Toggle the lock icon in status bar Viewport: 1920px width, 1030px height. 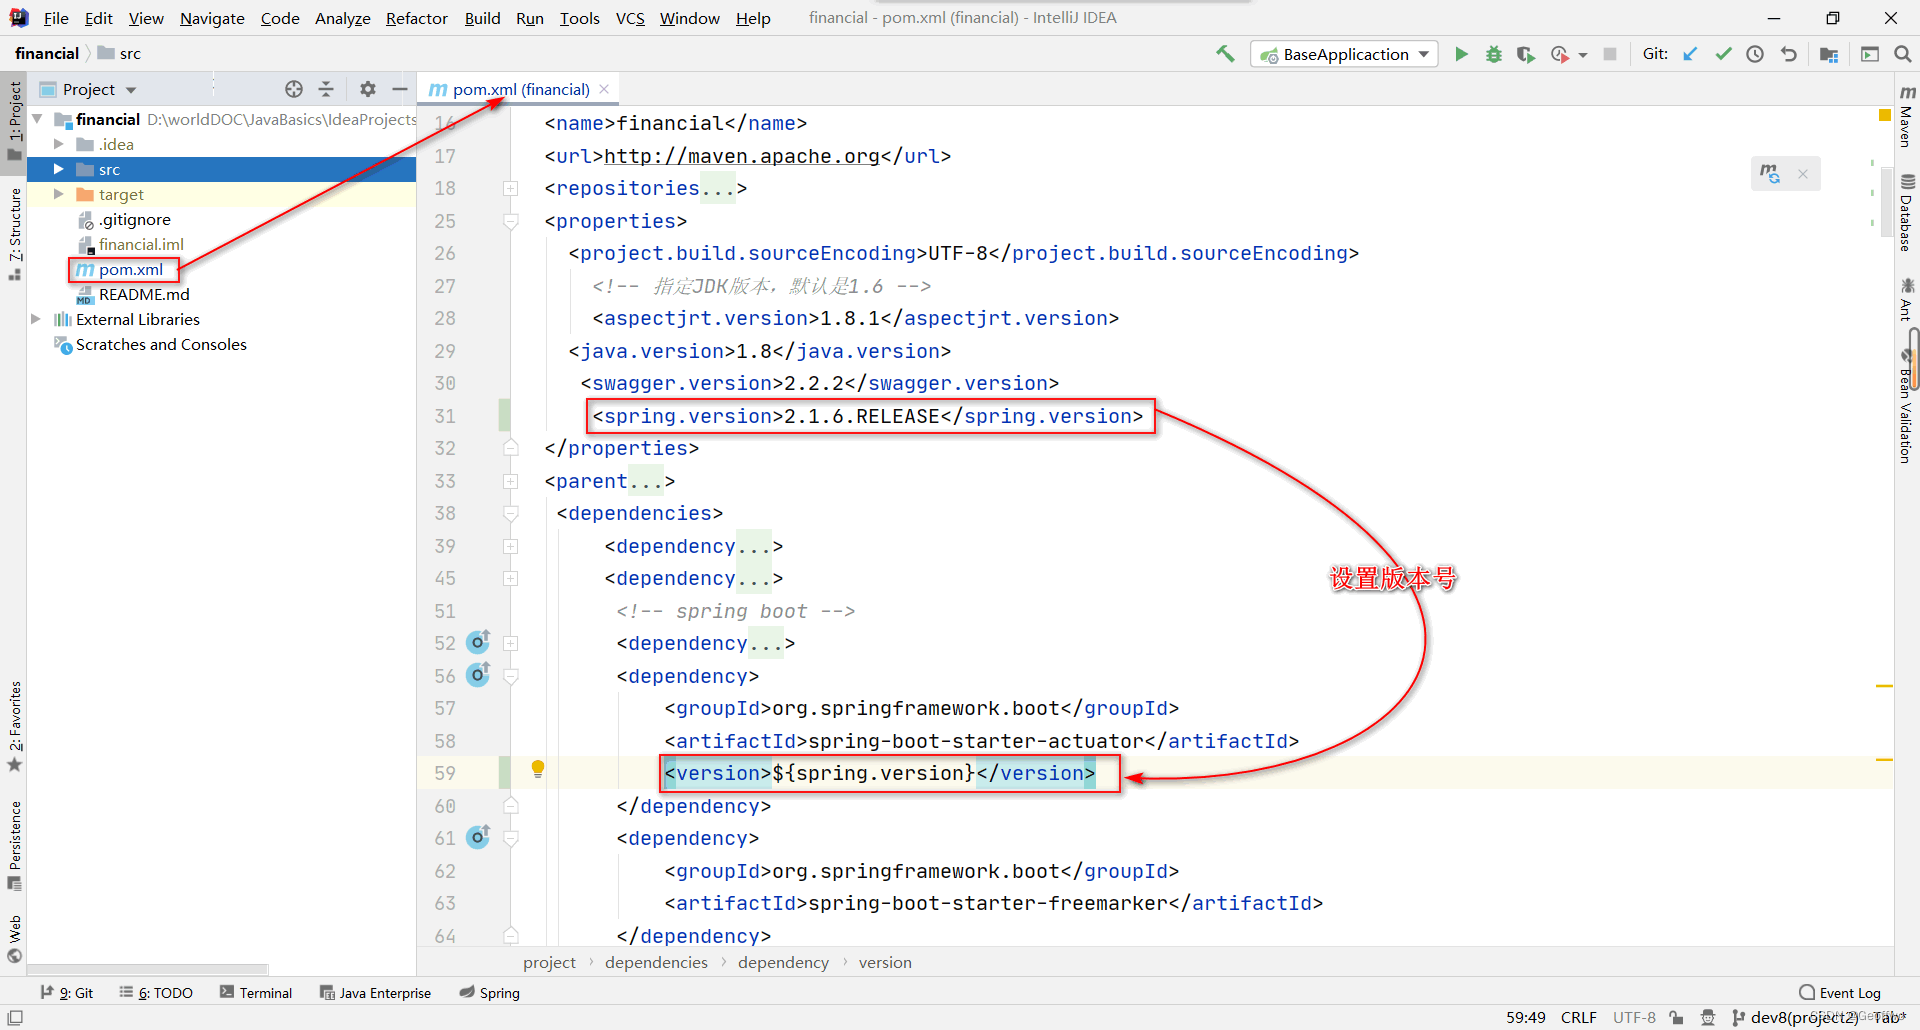coord(1678,1017)
